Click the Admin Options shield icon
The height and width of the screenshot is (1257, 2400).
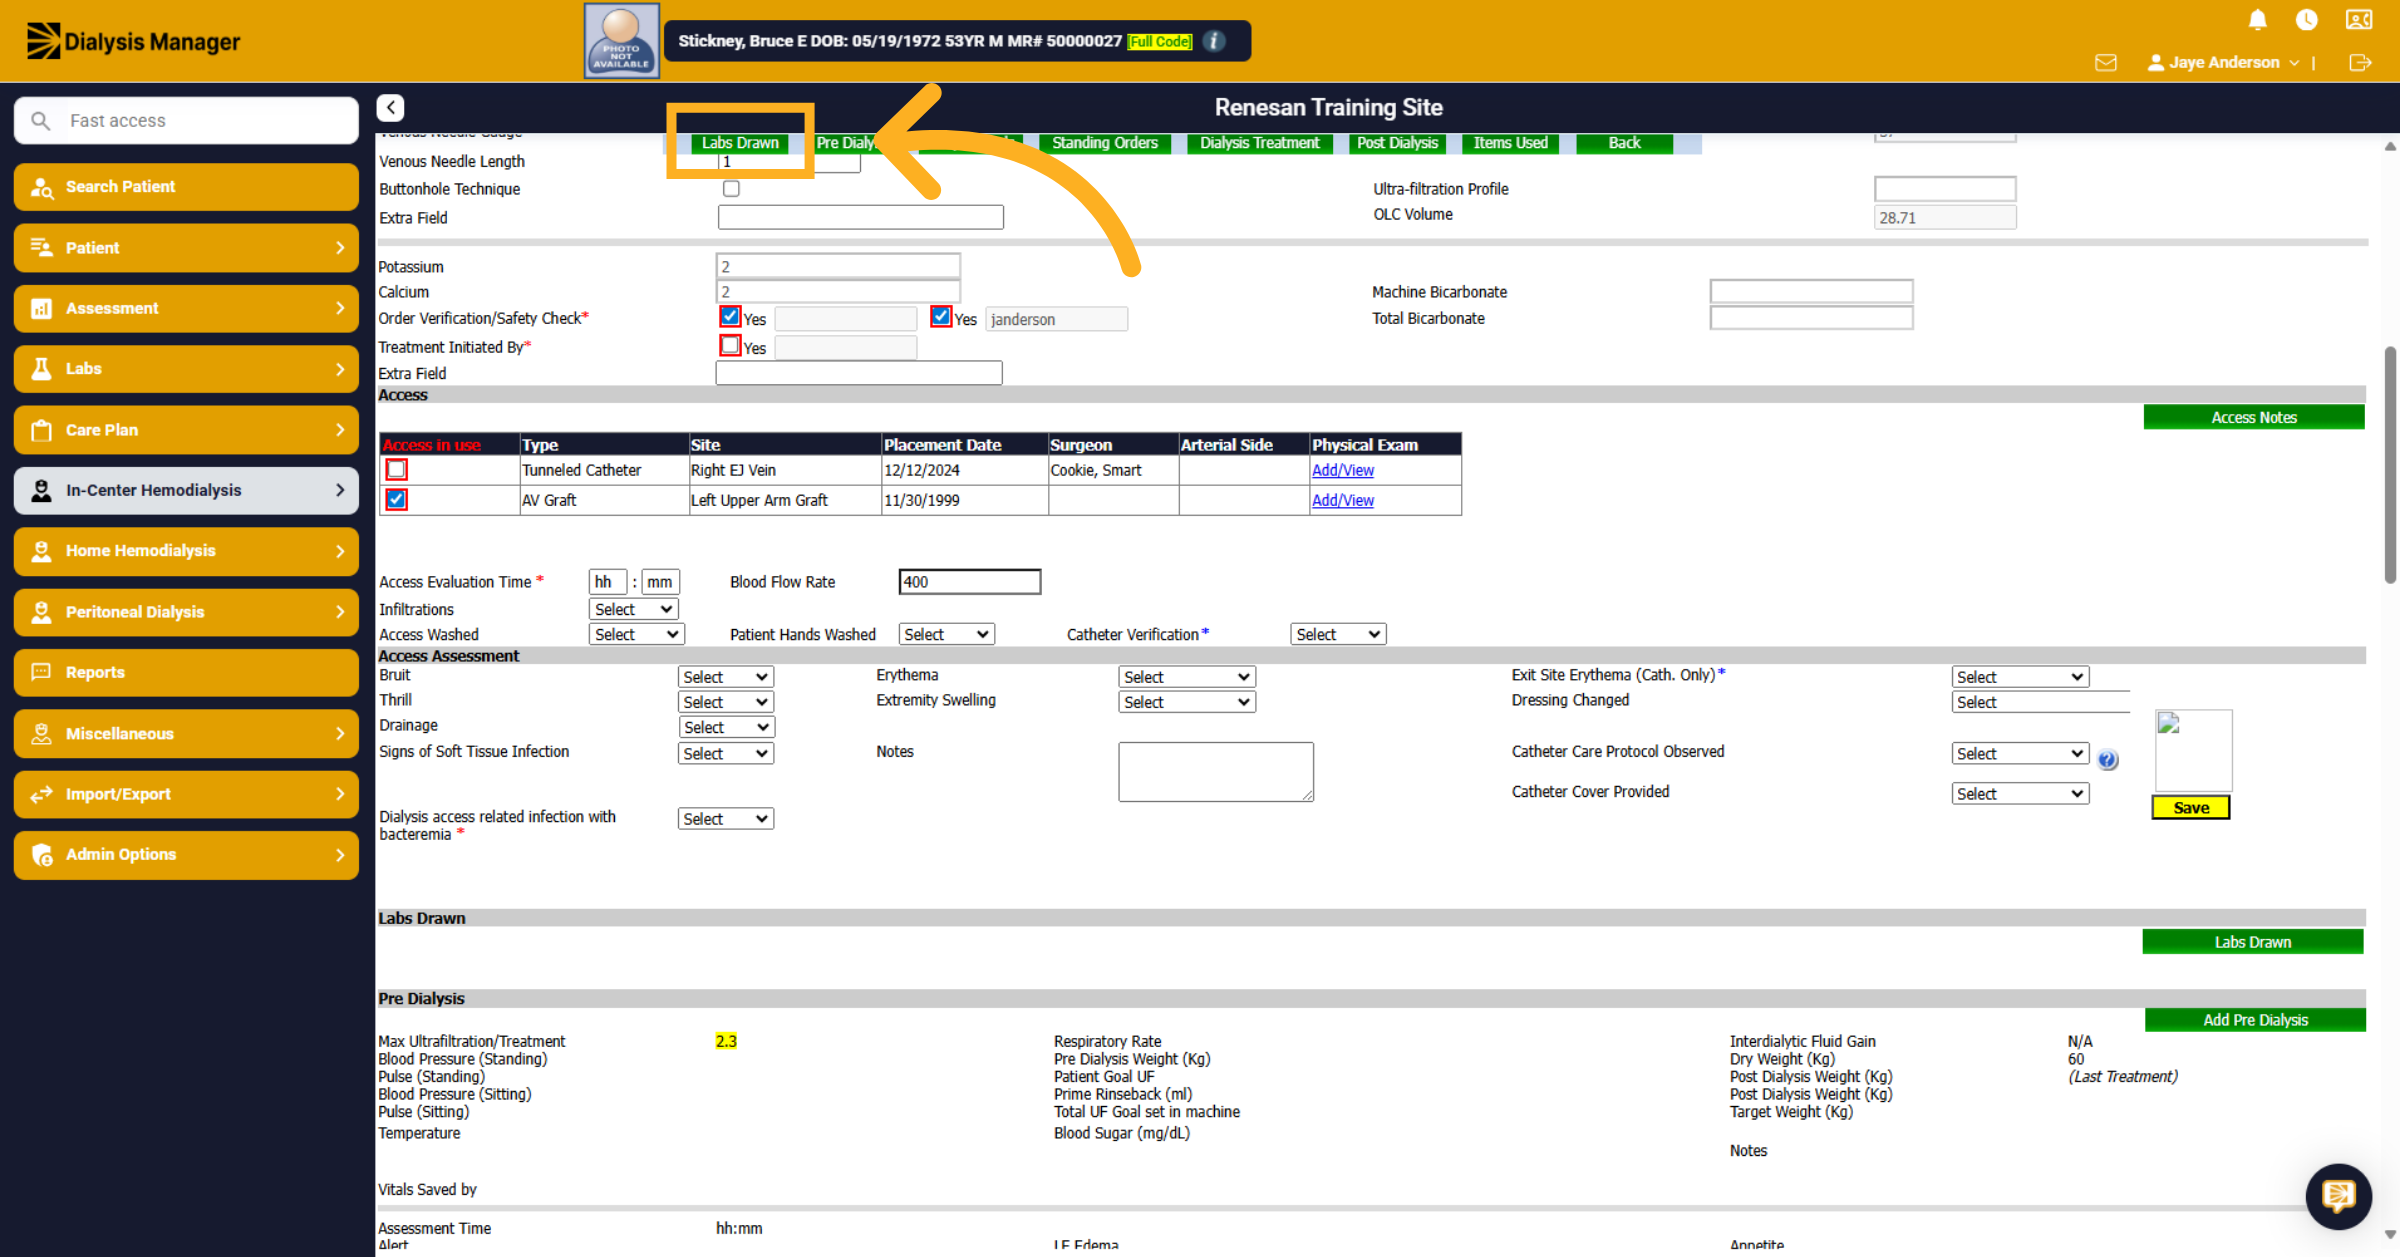pos(41,855)
